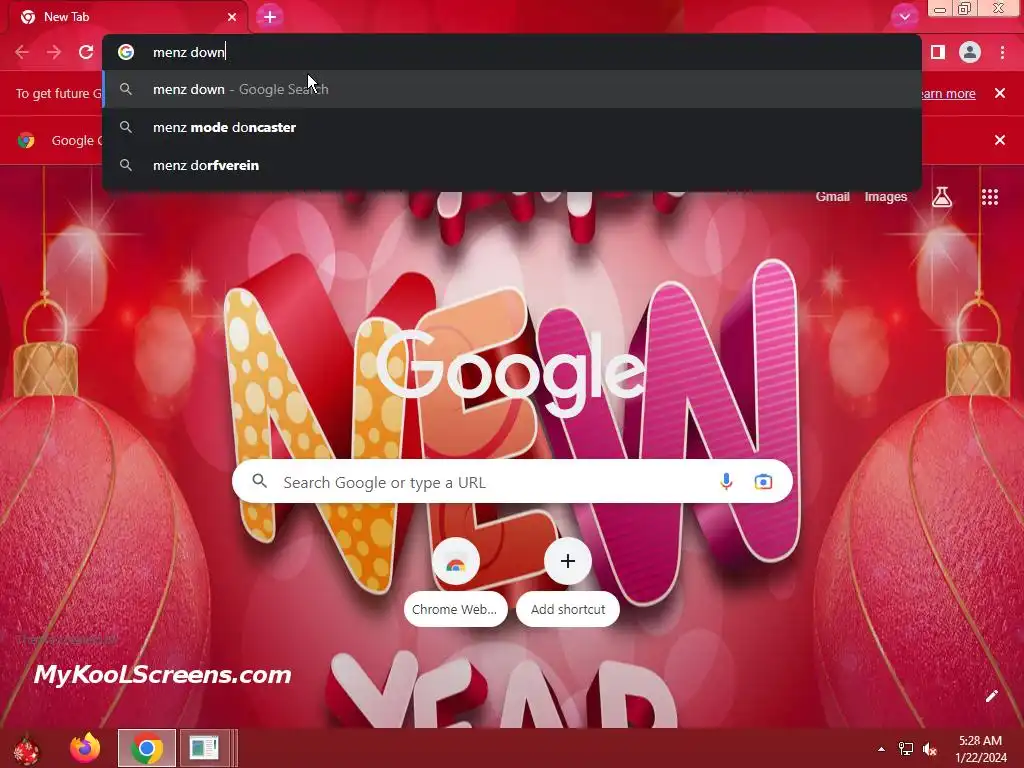Image resolution: width=1024 pixels, height=768 pixels.
Task: Customize this page with pencil icon
Action: [991, 696]
